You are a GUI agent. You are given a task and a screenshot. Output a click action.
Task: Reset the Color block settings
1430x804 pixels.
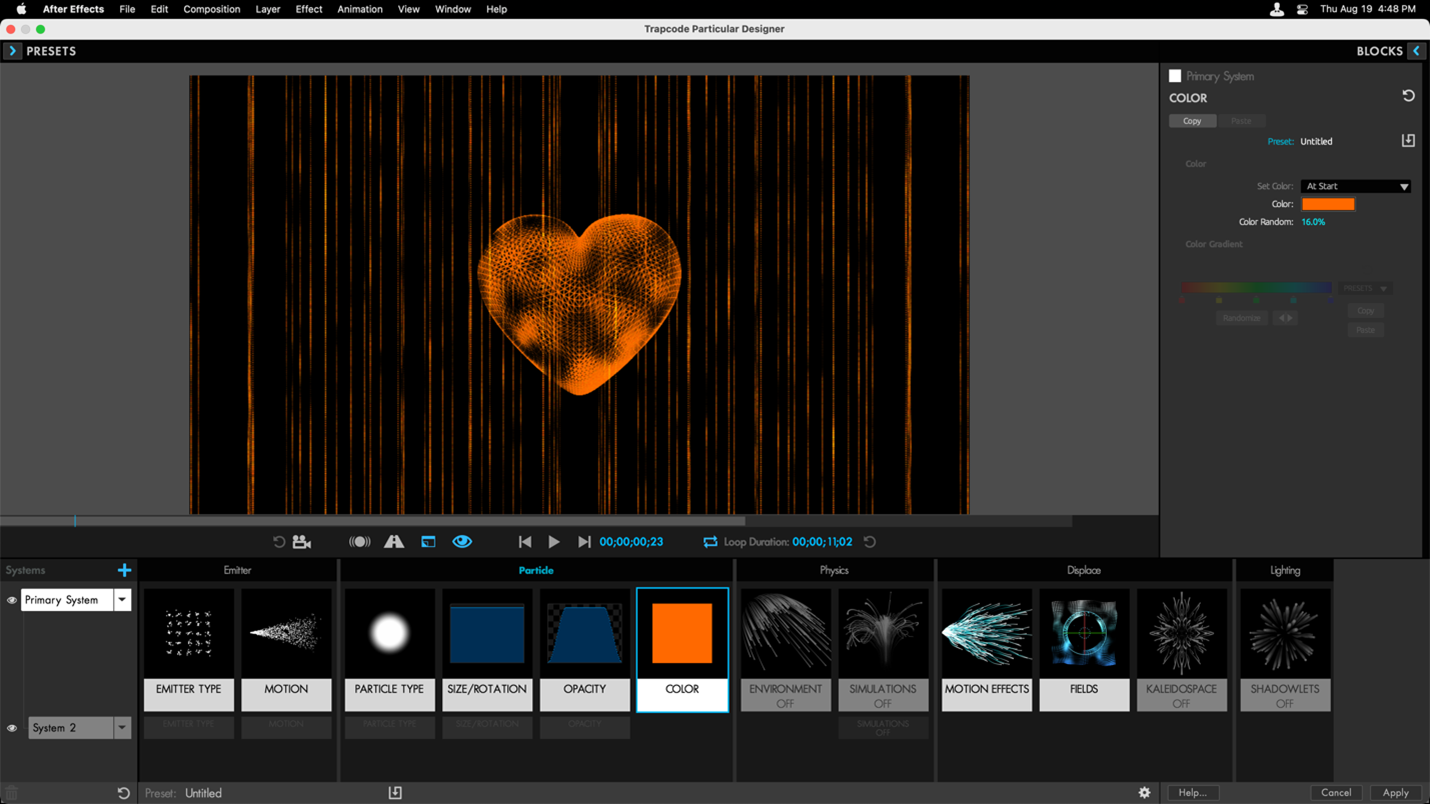(1408, 97)
